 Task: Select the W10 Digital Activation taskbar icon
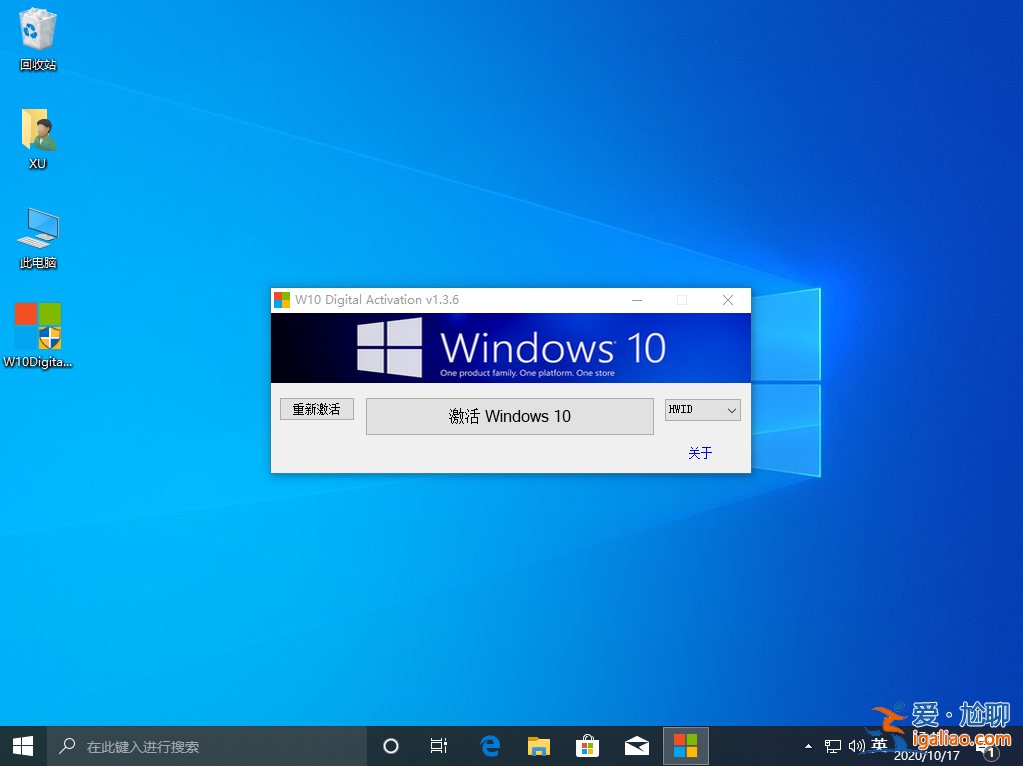tap(685, 745)
